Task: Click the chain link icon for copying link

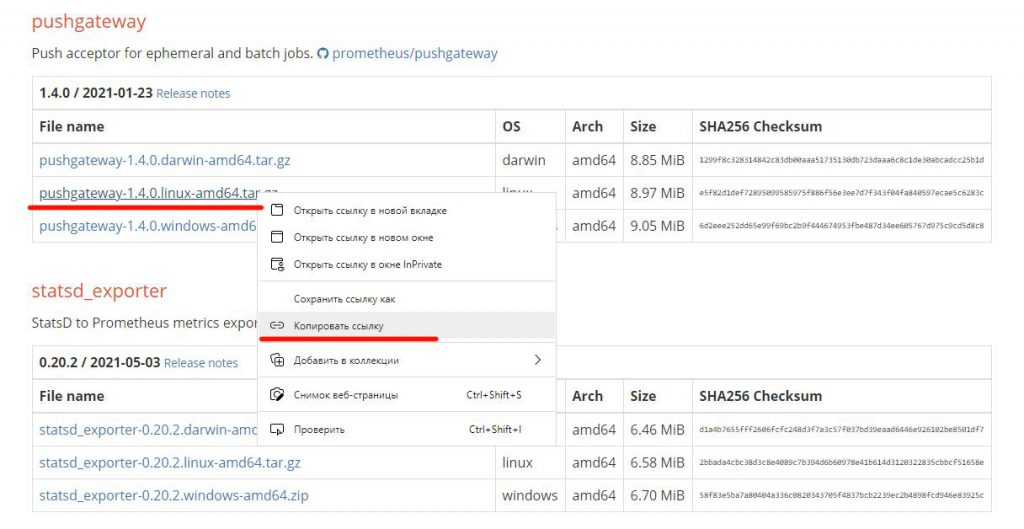Action: [x=277, y=326]
